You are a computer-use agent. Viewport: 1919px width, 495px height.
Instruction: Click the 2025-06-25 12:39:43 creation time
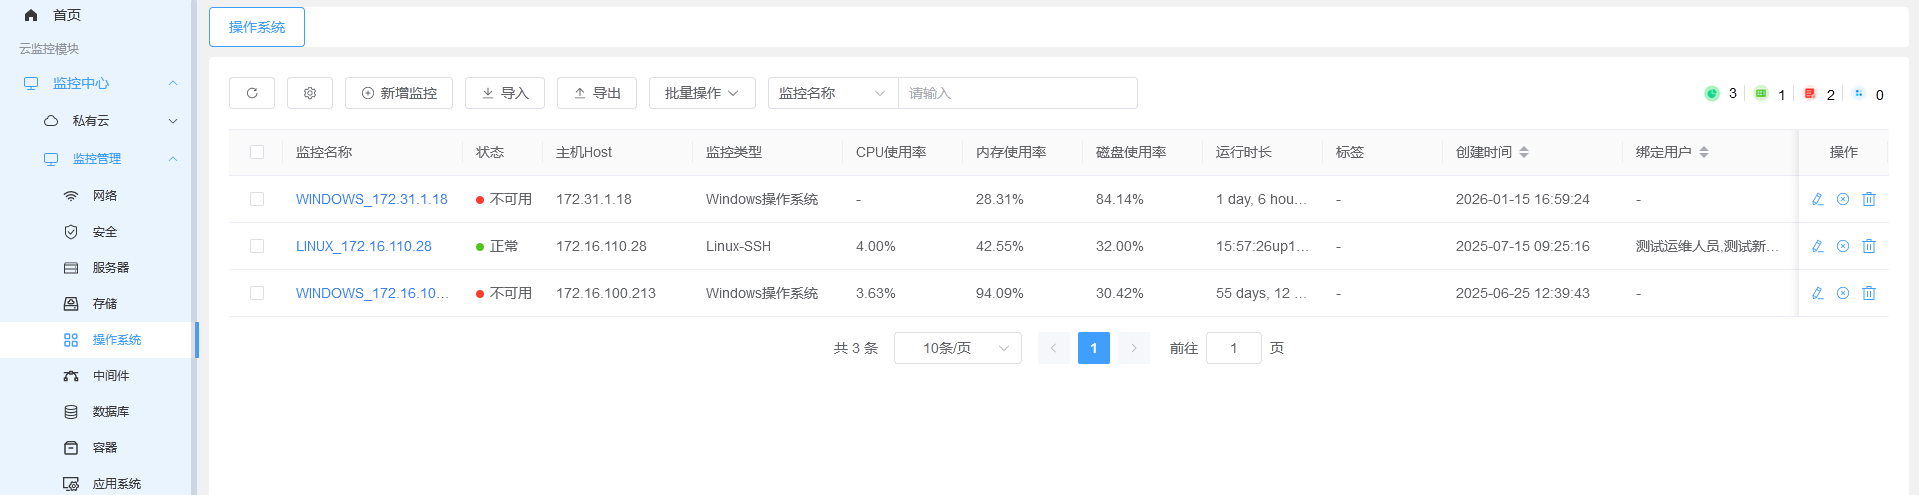coord(1523,293)
